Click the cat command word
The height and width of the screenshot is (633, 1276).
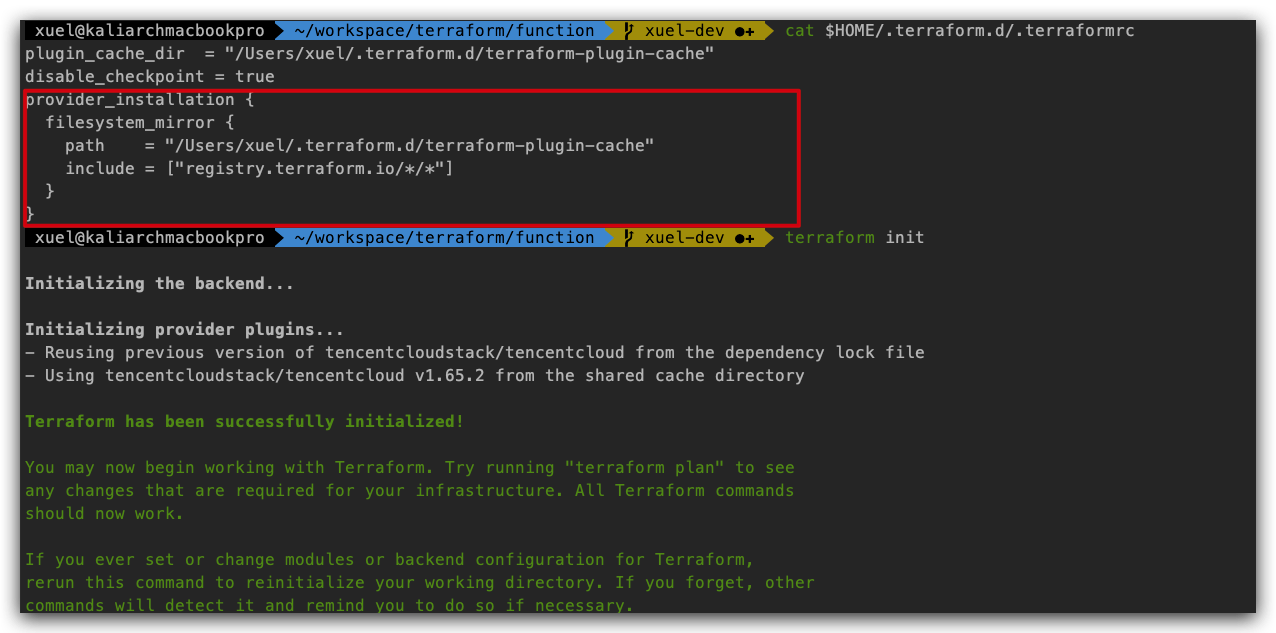coord(800,31)
